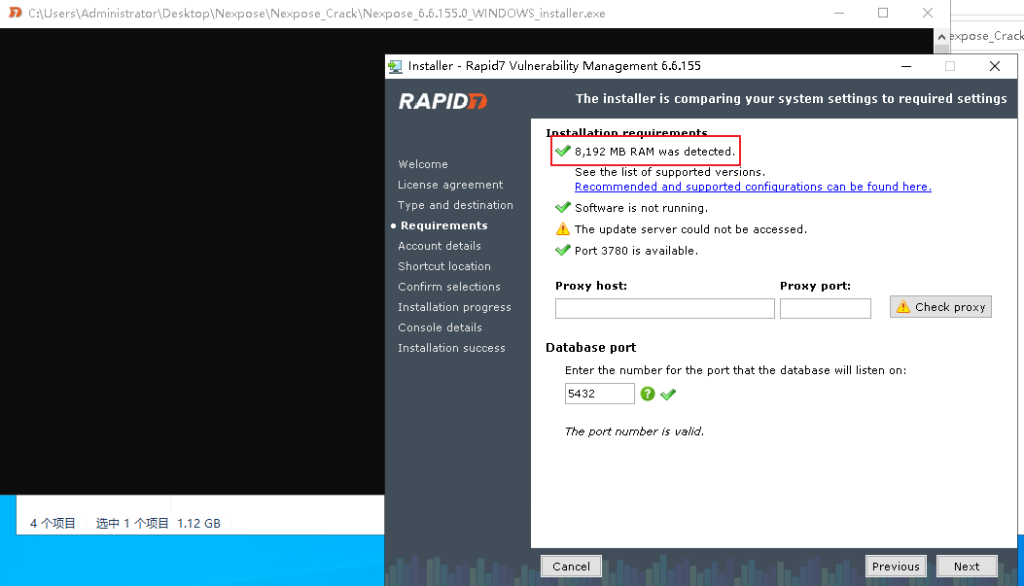Select the Requirements step
The image size is (1024, 586).
444,225
